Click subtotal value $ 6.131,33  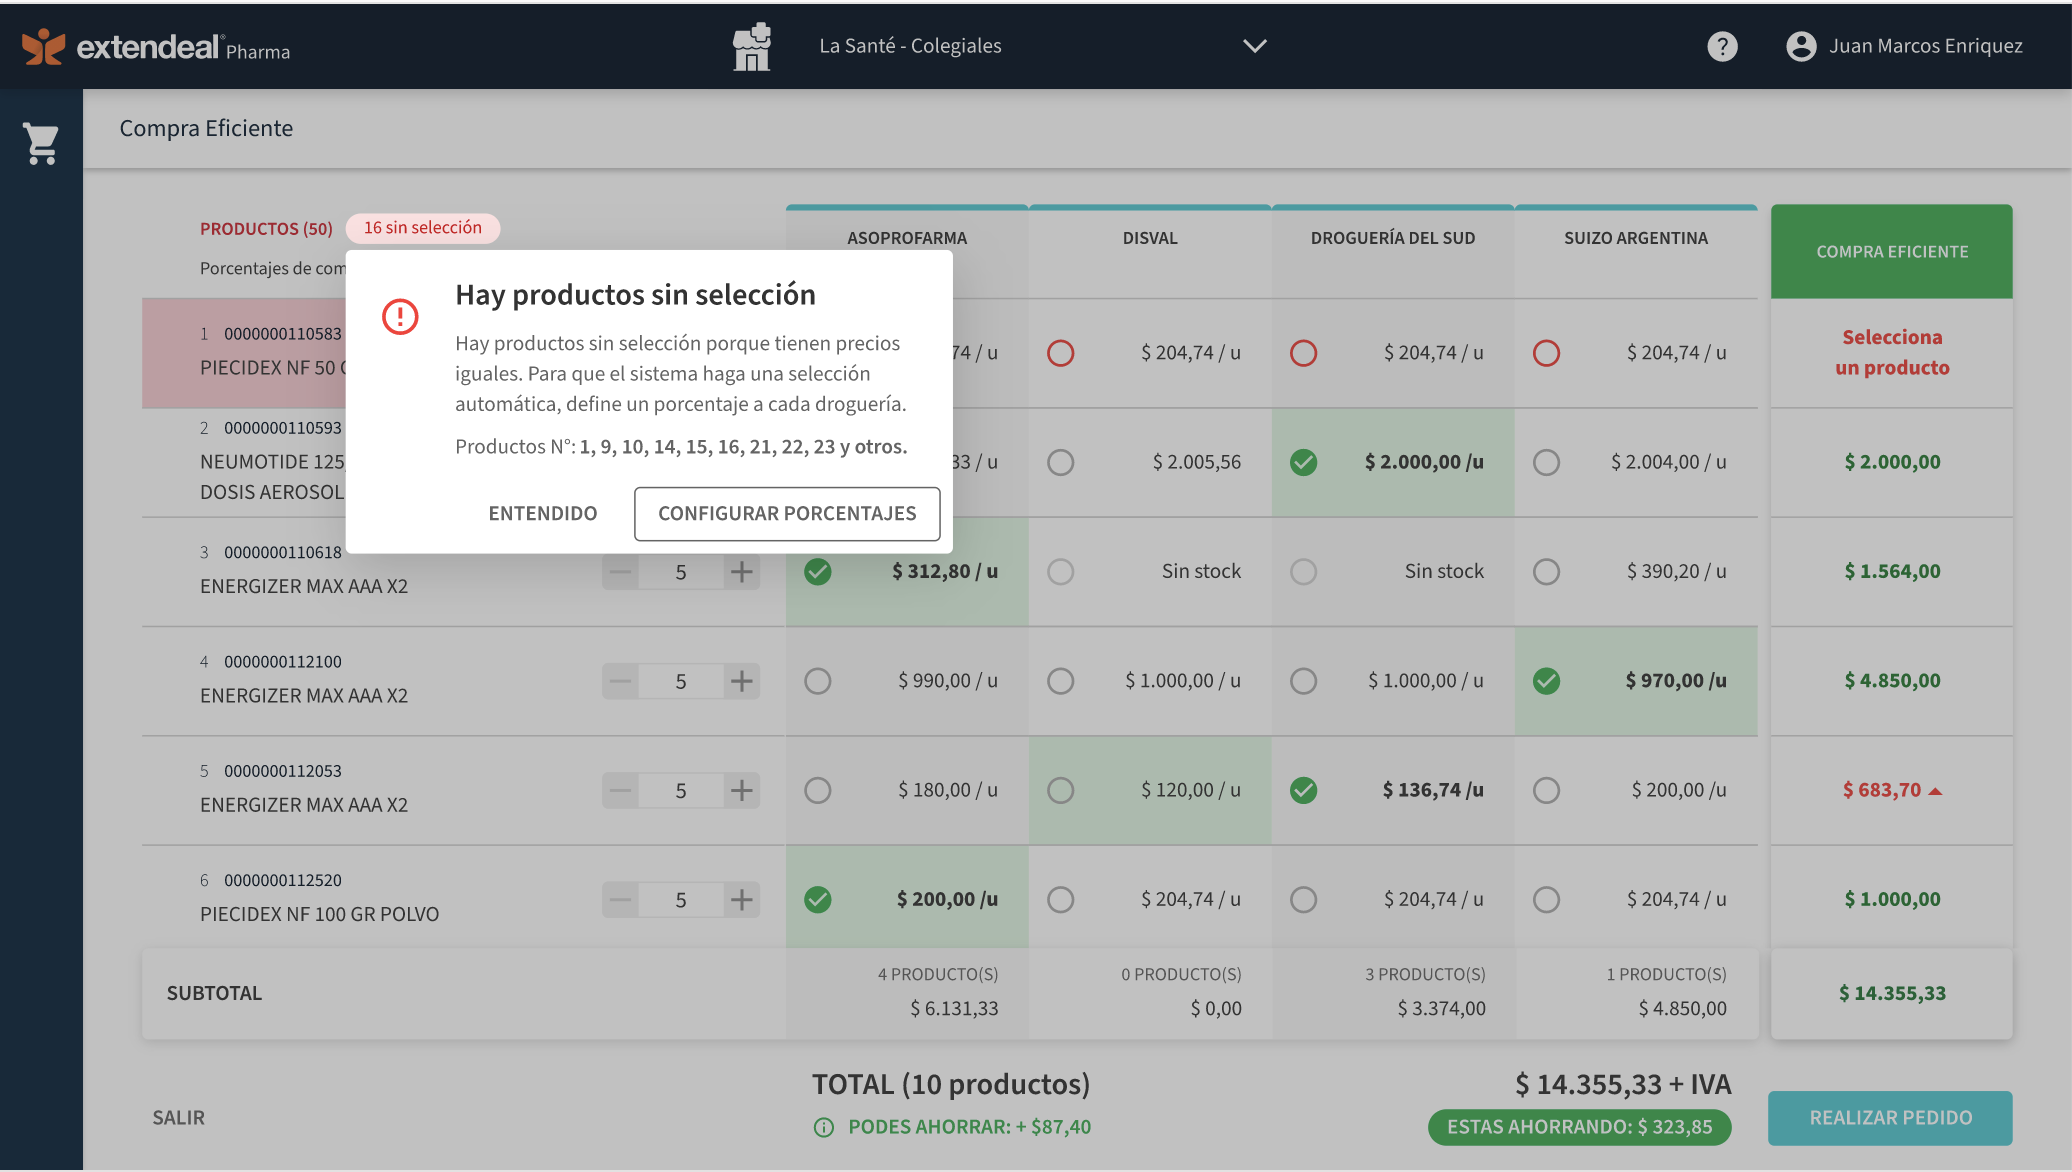(x=954, y=1008)
